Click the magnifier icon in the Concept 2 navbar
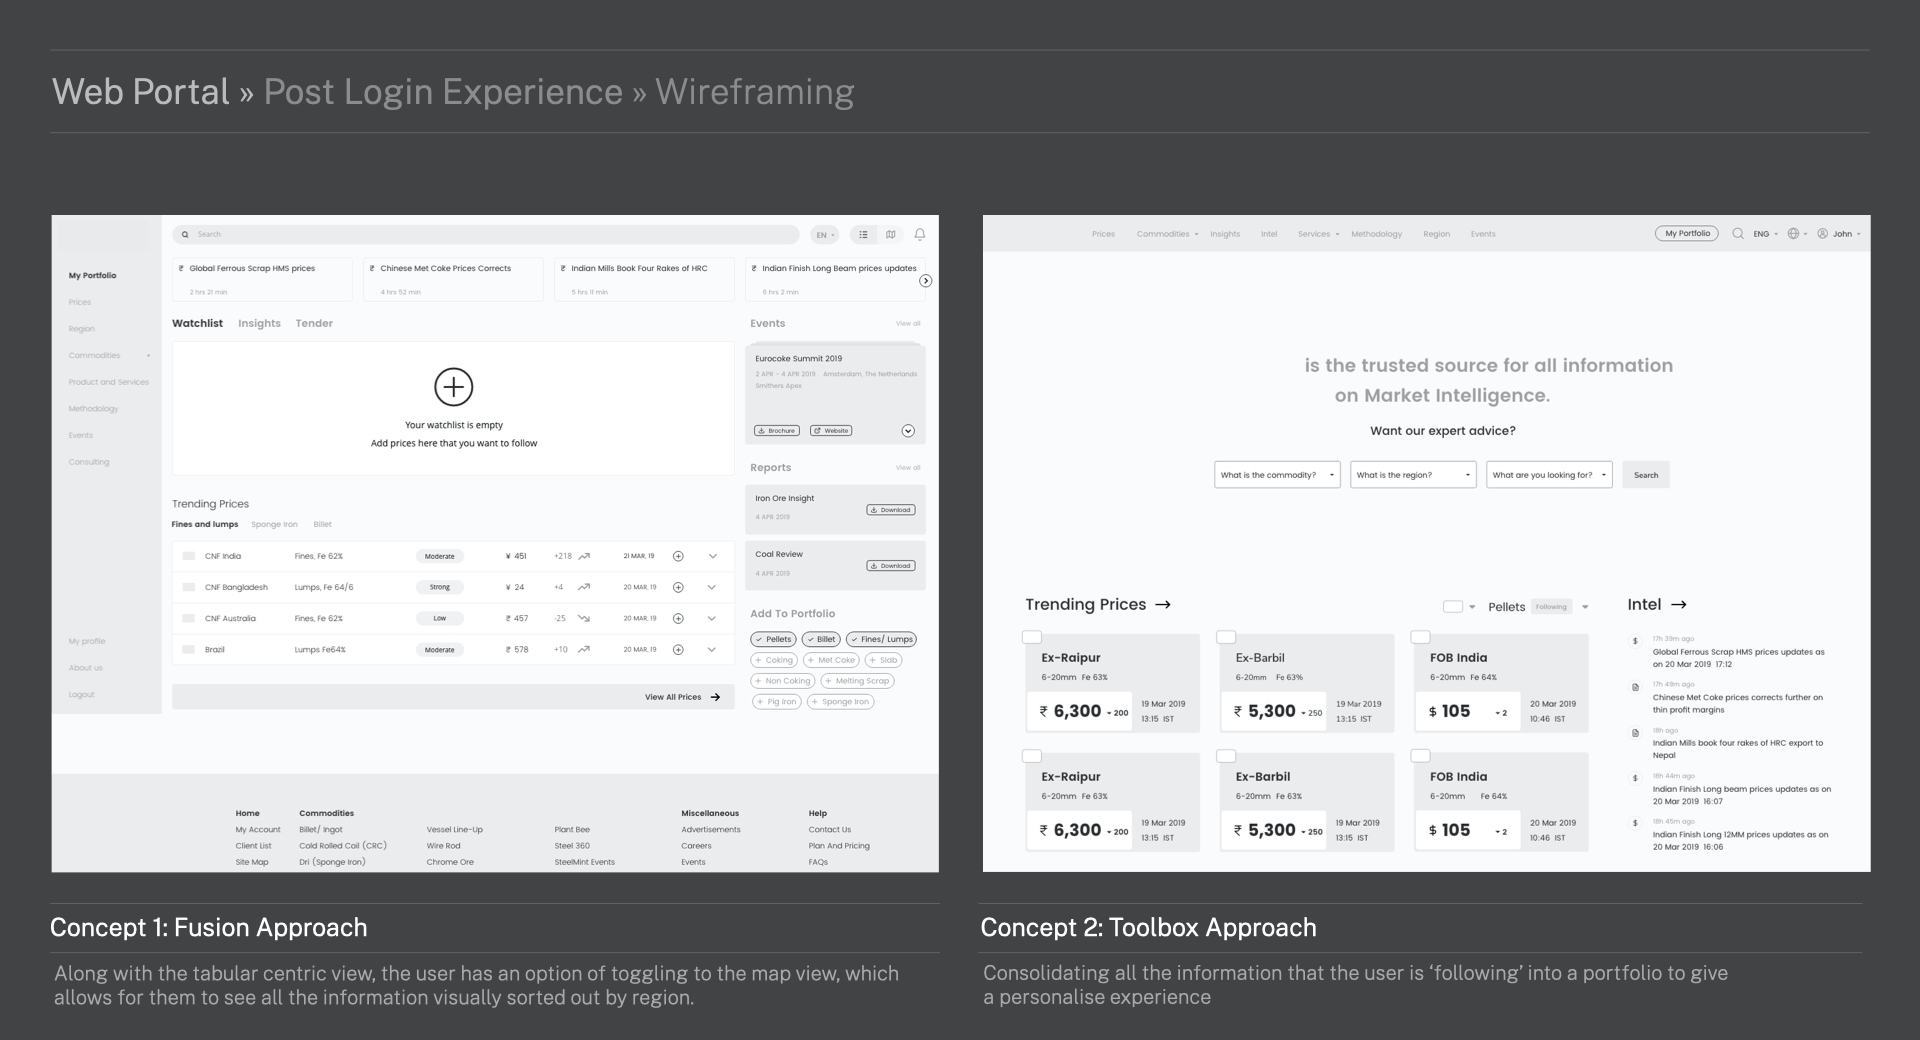Screen dimensions: 1920x1040 [1738, 234]
